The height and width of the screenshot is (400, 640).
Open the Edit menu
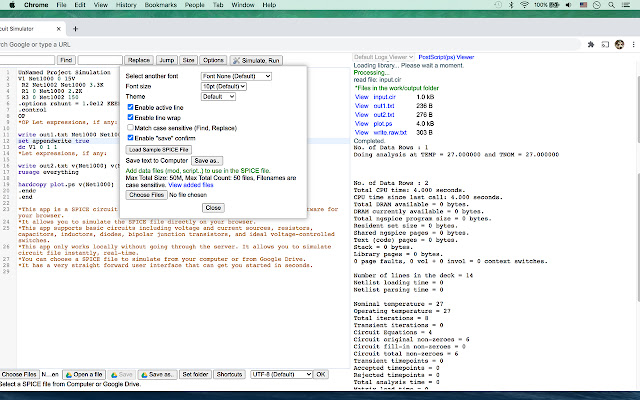(x=80, y=5)
